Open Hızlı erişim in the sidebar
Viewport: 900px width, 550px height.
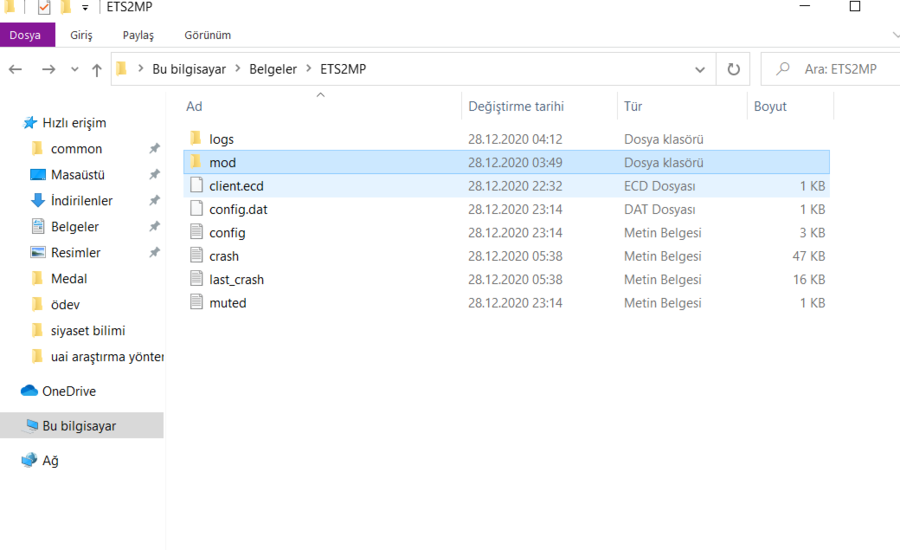[73, 123]
